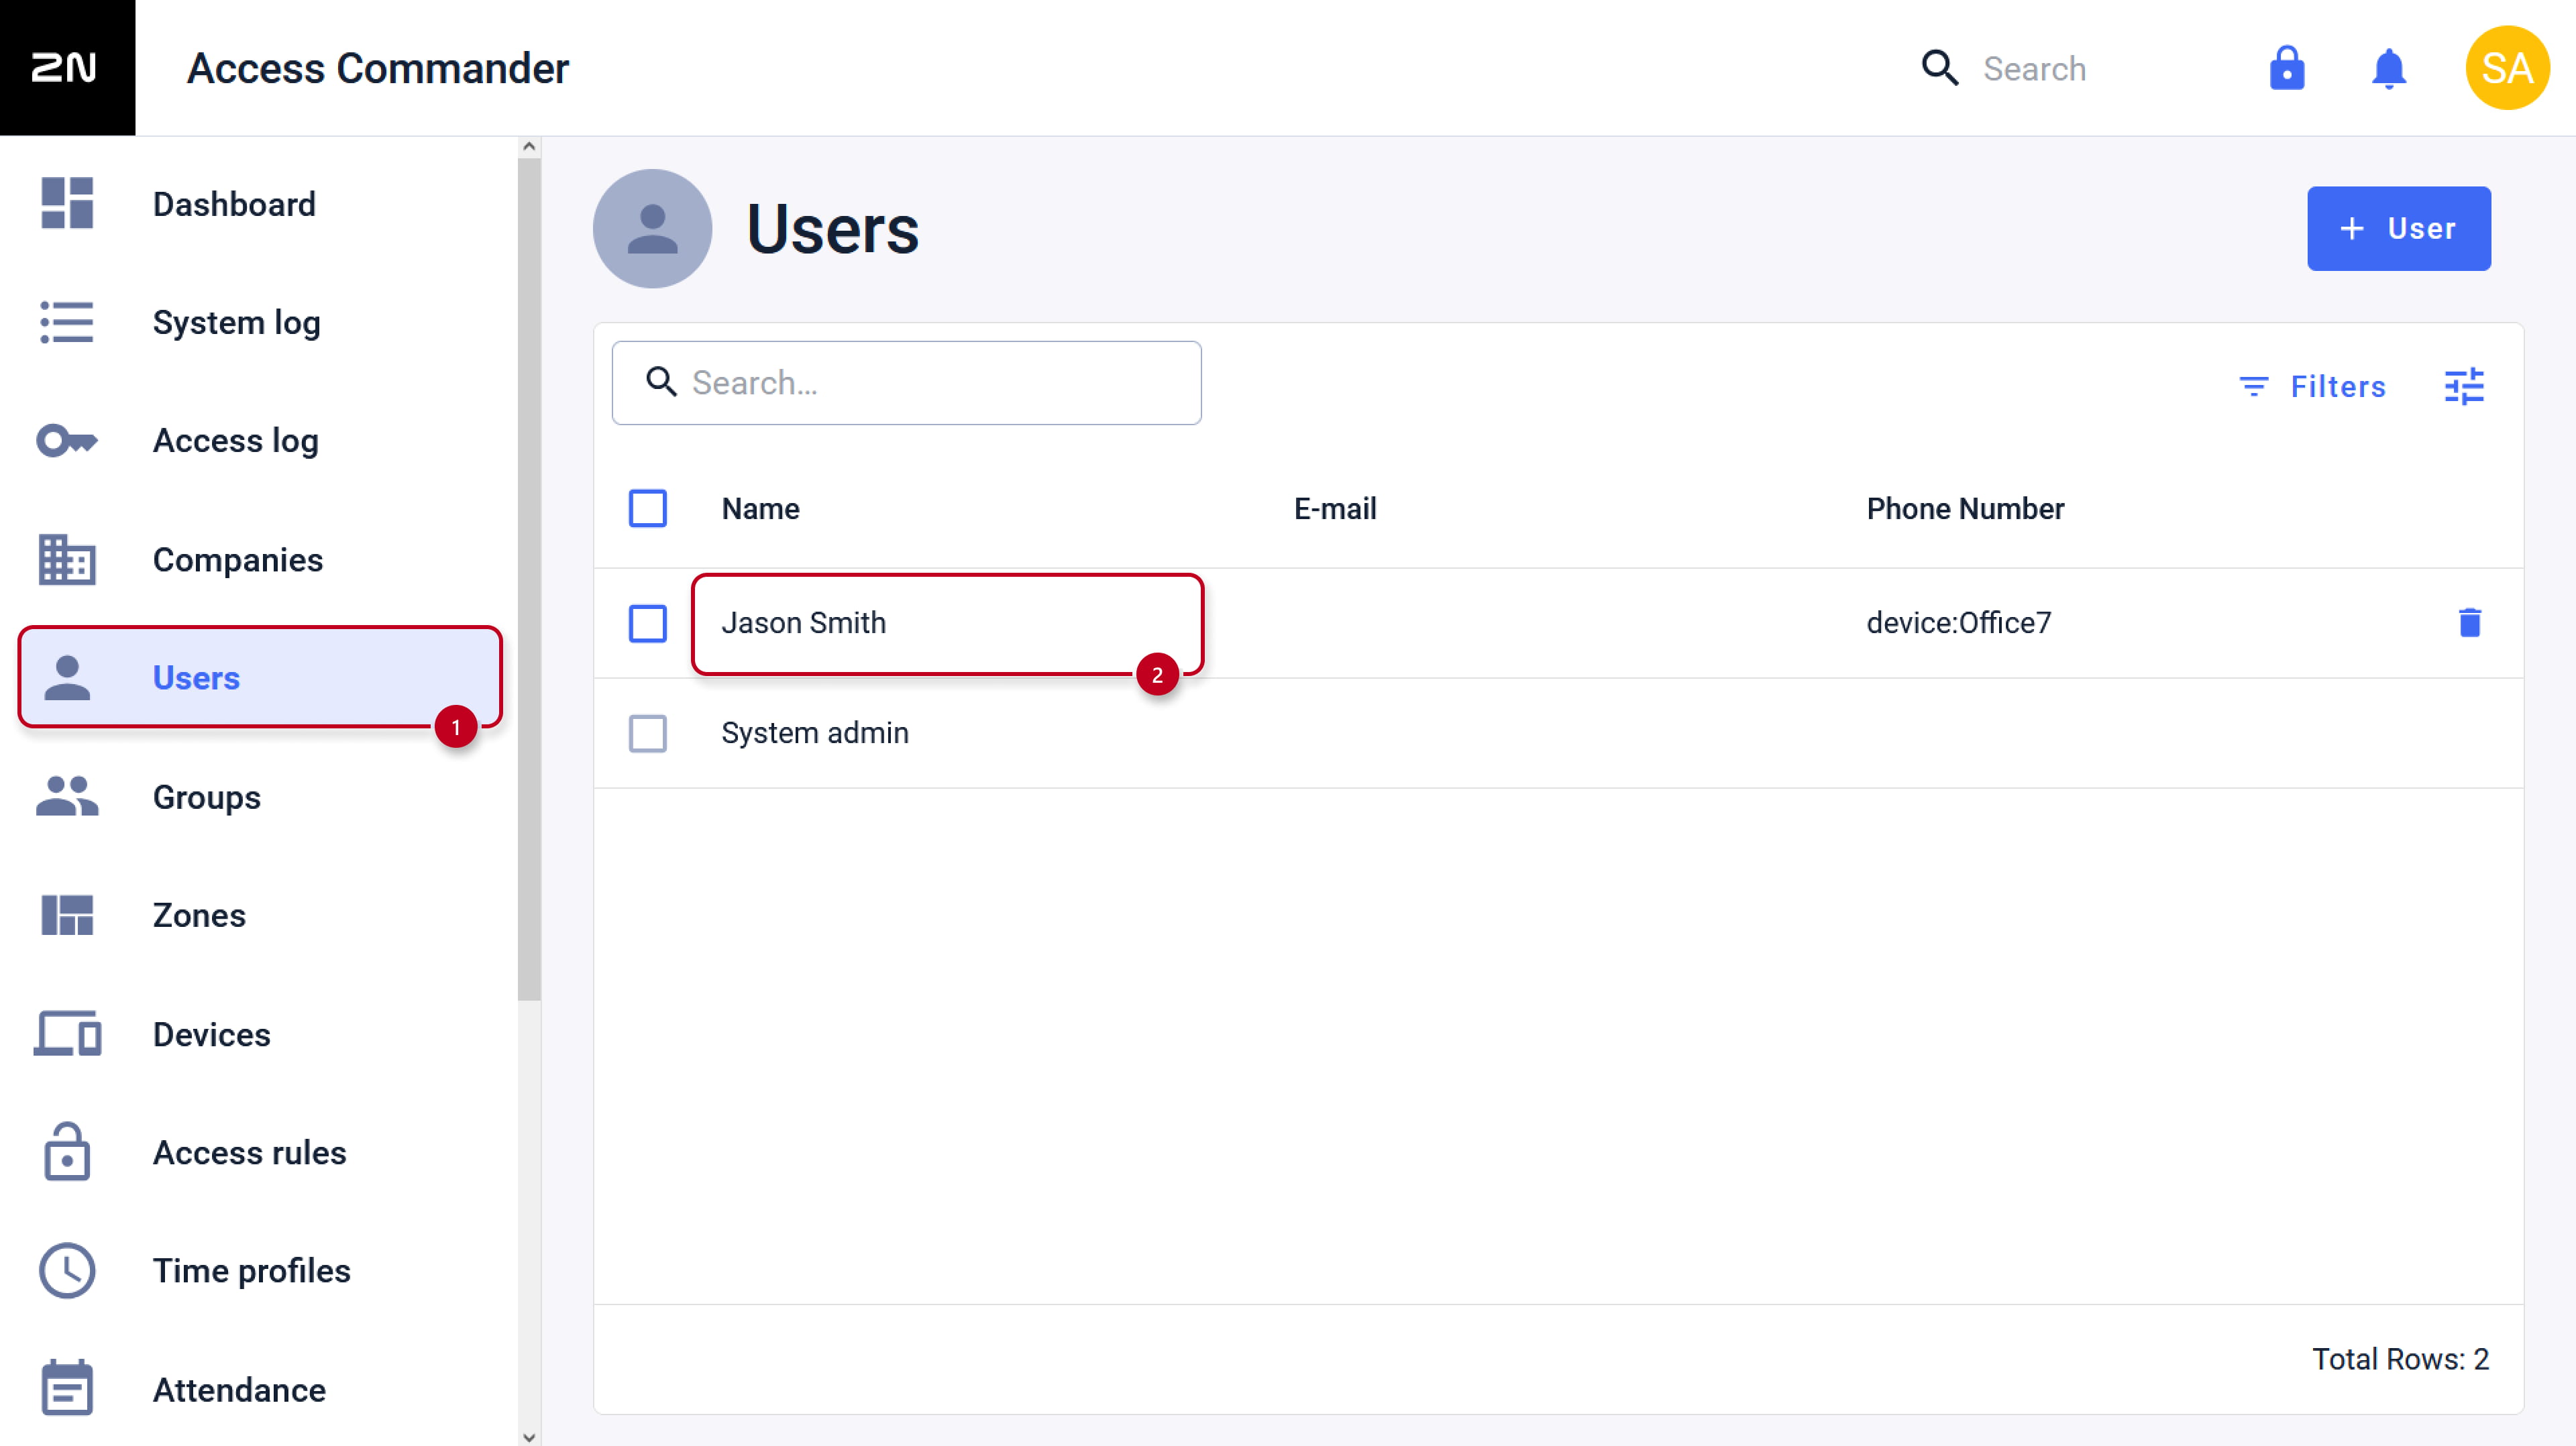Focus the users table Search field
Viewport: 2576px width, 1446px height.
(x=906, y=383)
